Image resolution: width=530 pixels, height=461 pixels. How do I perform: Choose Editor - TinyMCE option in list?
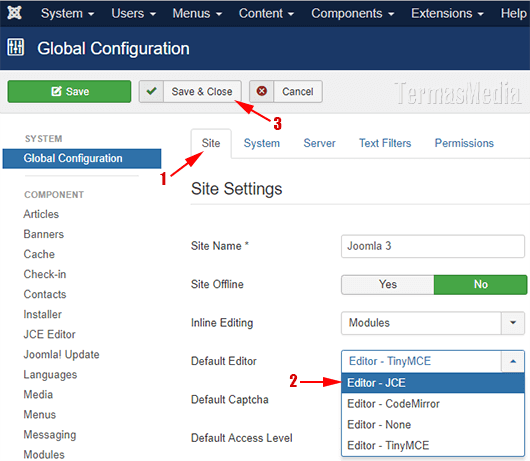(x=433, y=445)
